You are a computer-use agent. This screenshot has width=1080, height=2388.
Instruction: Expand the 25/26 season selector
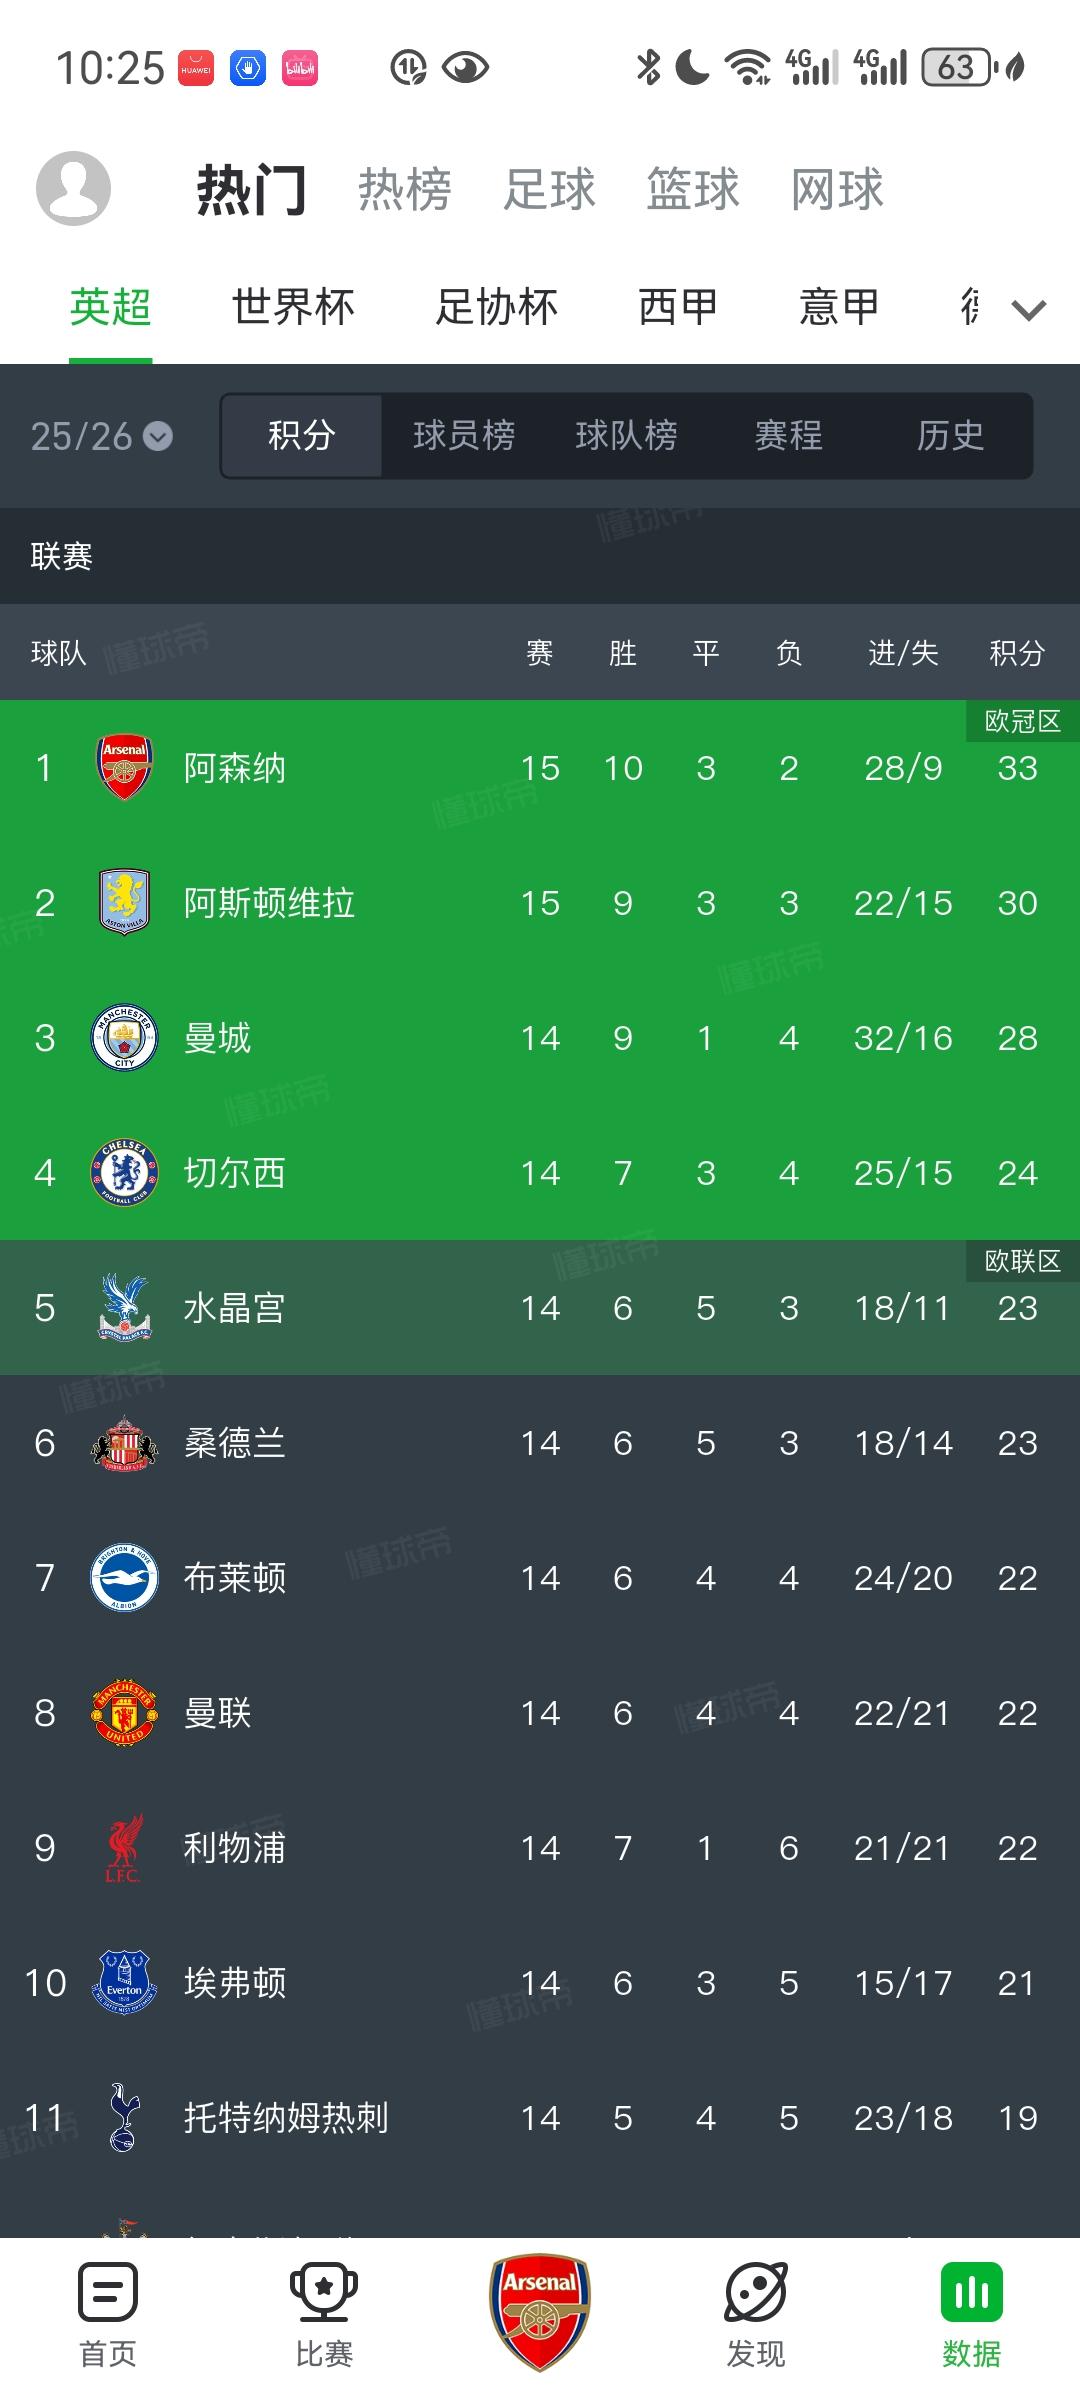click(x=102, y=436)
